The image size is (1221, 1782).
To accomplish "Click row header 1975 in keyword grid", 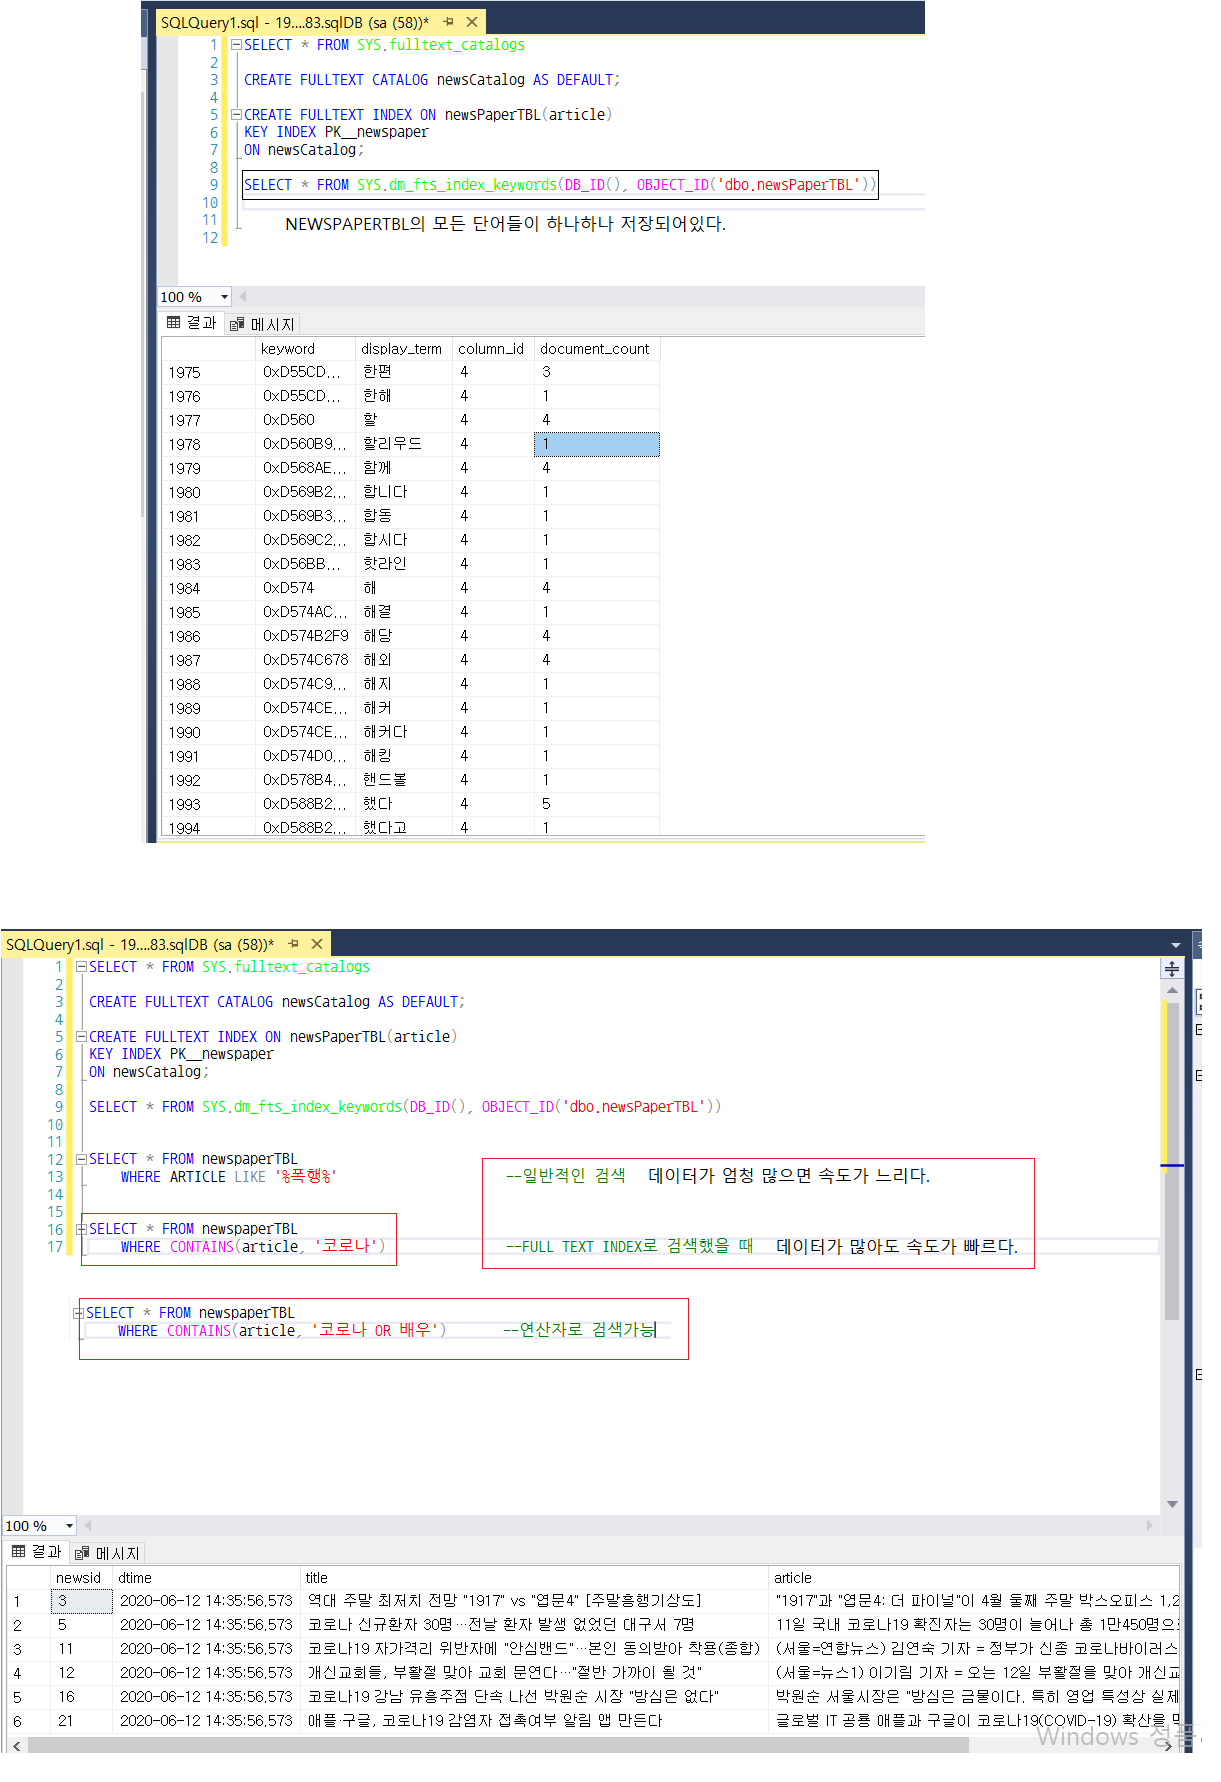I will pos(208,372).
